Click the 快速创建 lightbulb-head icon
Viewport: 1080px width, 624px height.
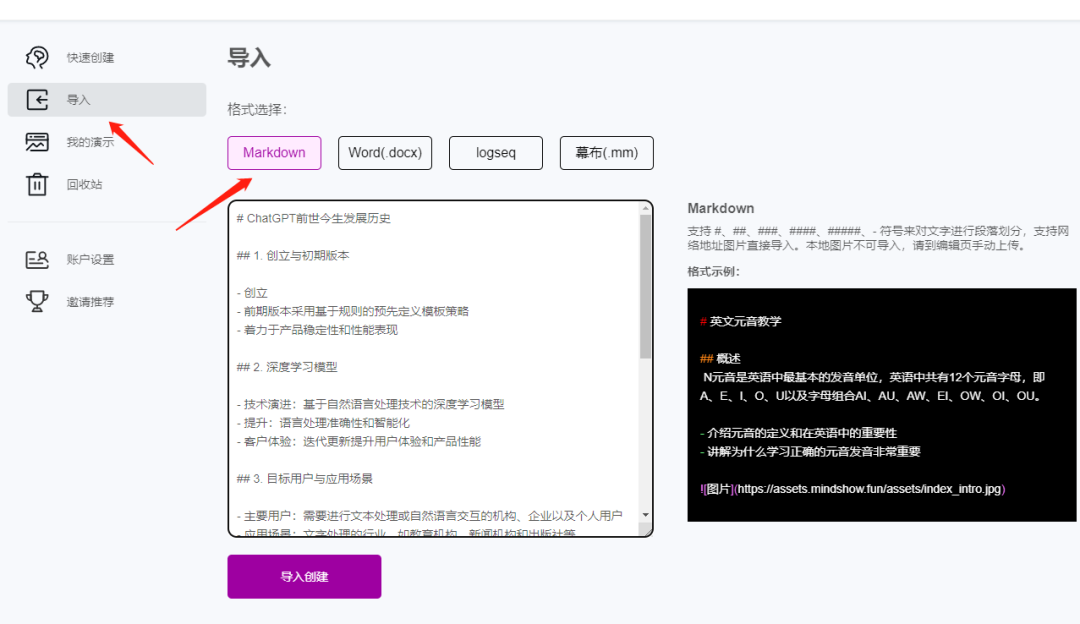[x=38, y=57]
